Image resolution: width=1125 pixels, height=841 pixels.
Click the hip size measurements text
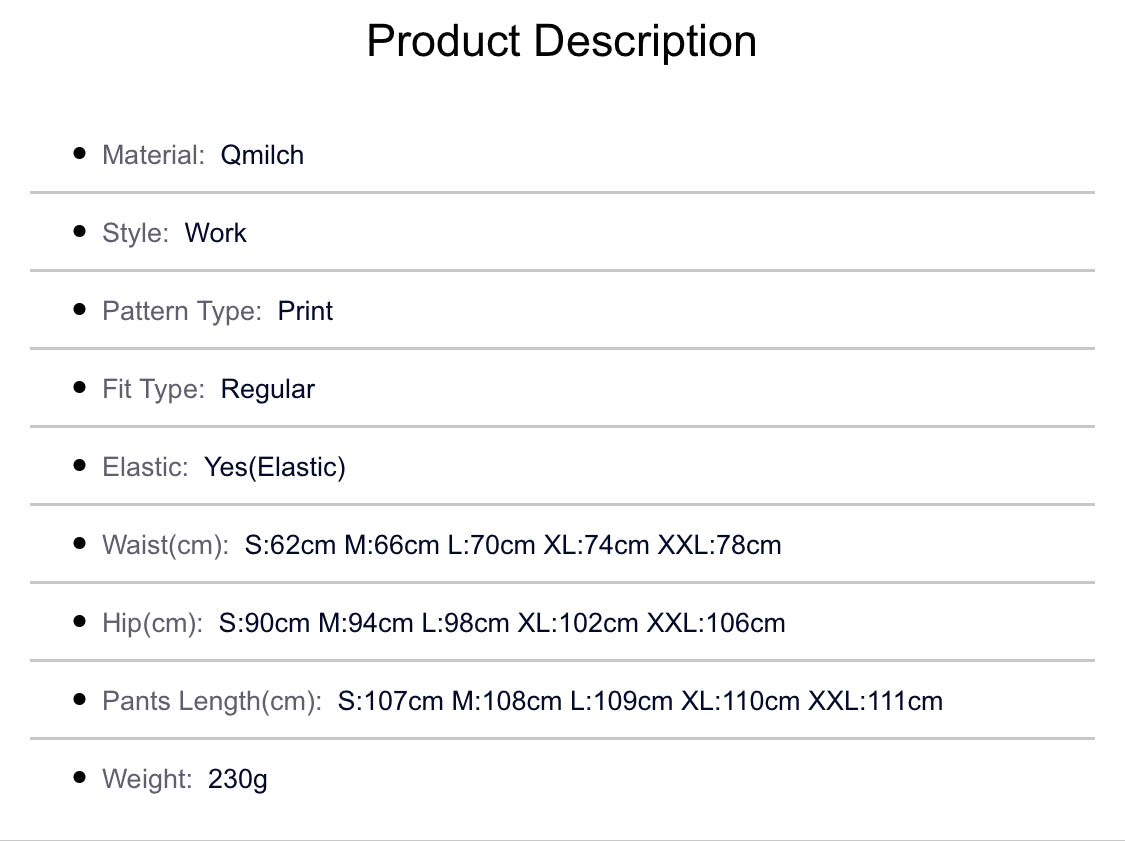(x=502, y=623)
